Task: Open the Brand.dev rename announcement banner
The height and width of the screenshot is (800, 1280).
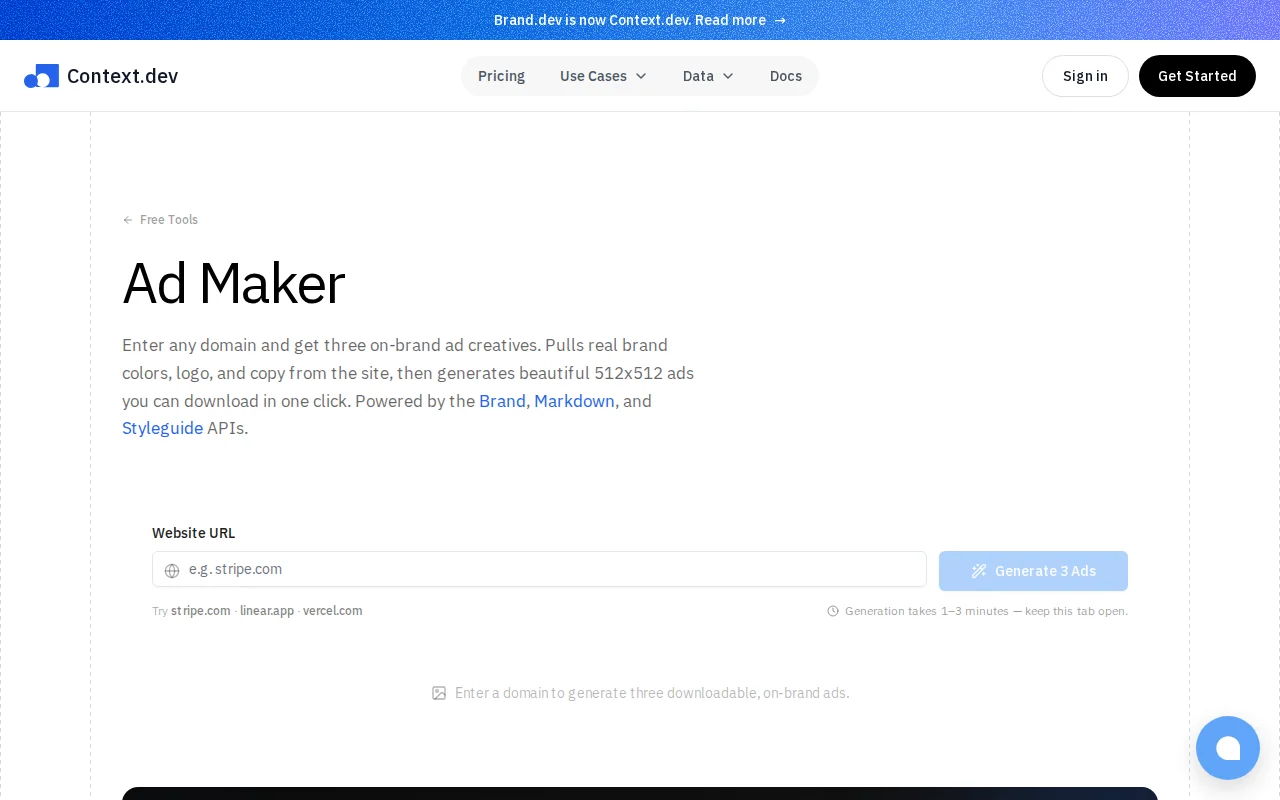Action: pos(640,20)
